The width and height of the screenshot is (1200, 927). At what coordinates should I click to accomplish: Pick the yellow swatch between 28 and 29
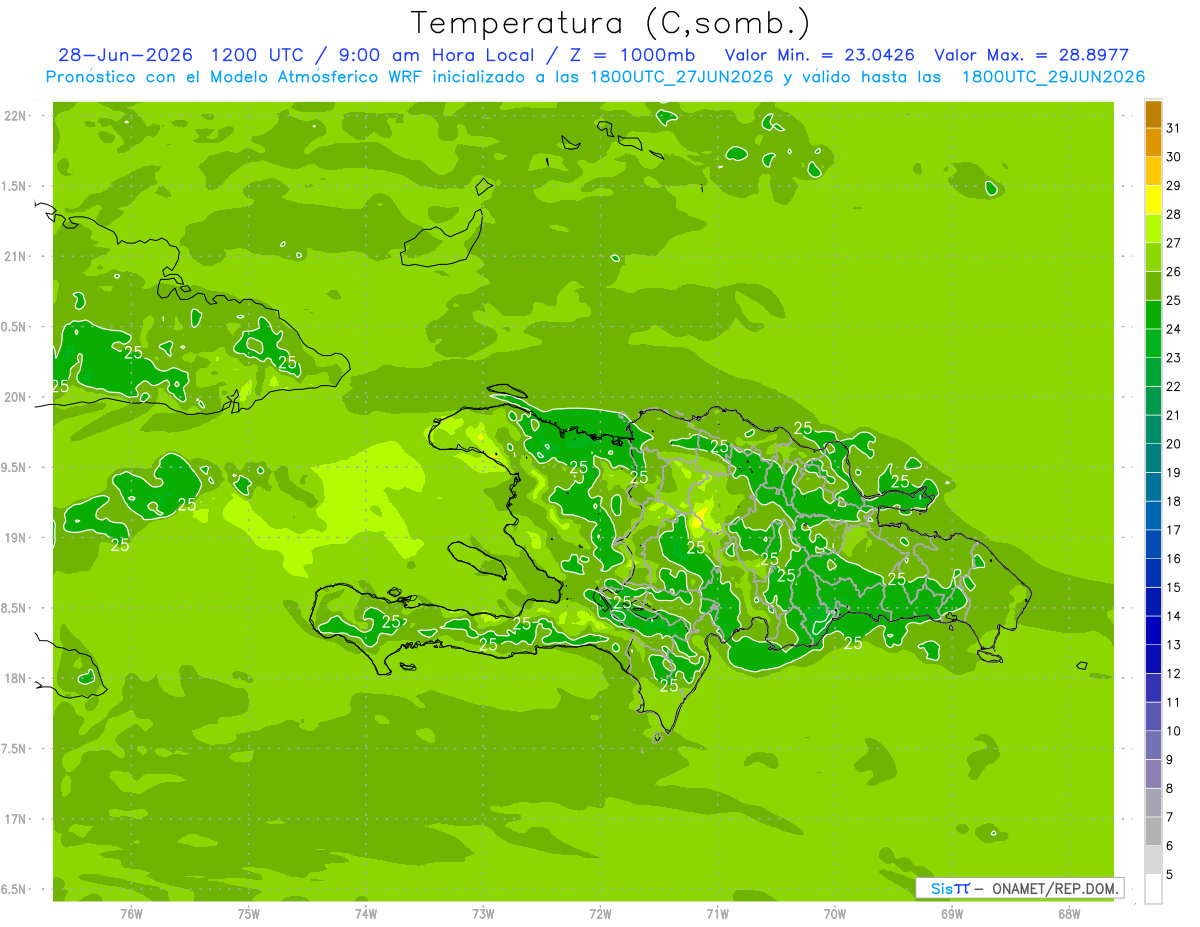[1153, 200]
